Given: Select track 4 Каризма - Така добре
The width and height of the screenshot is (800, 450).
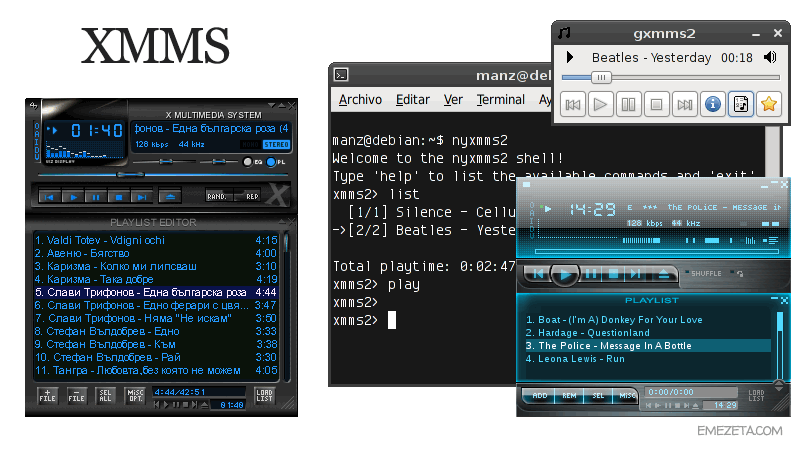Looking at the screenshot, I should coord(156,280).
